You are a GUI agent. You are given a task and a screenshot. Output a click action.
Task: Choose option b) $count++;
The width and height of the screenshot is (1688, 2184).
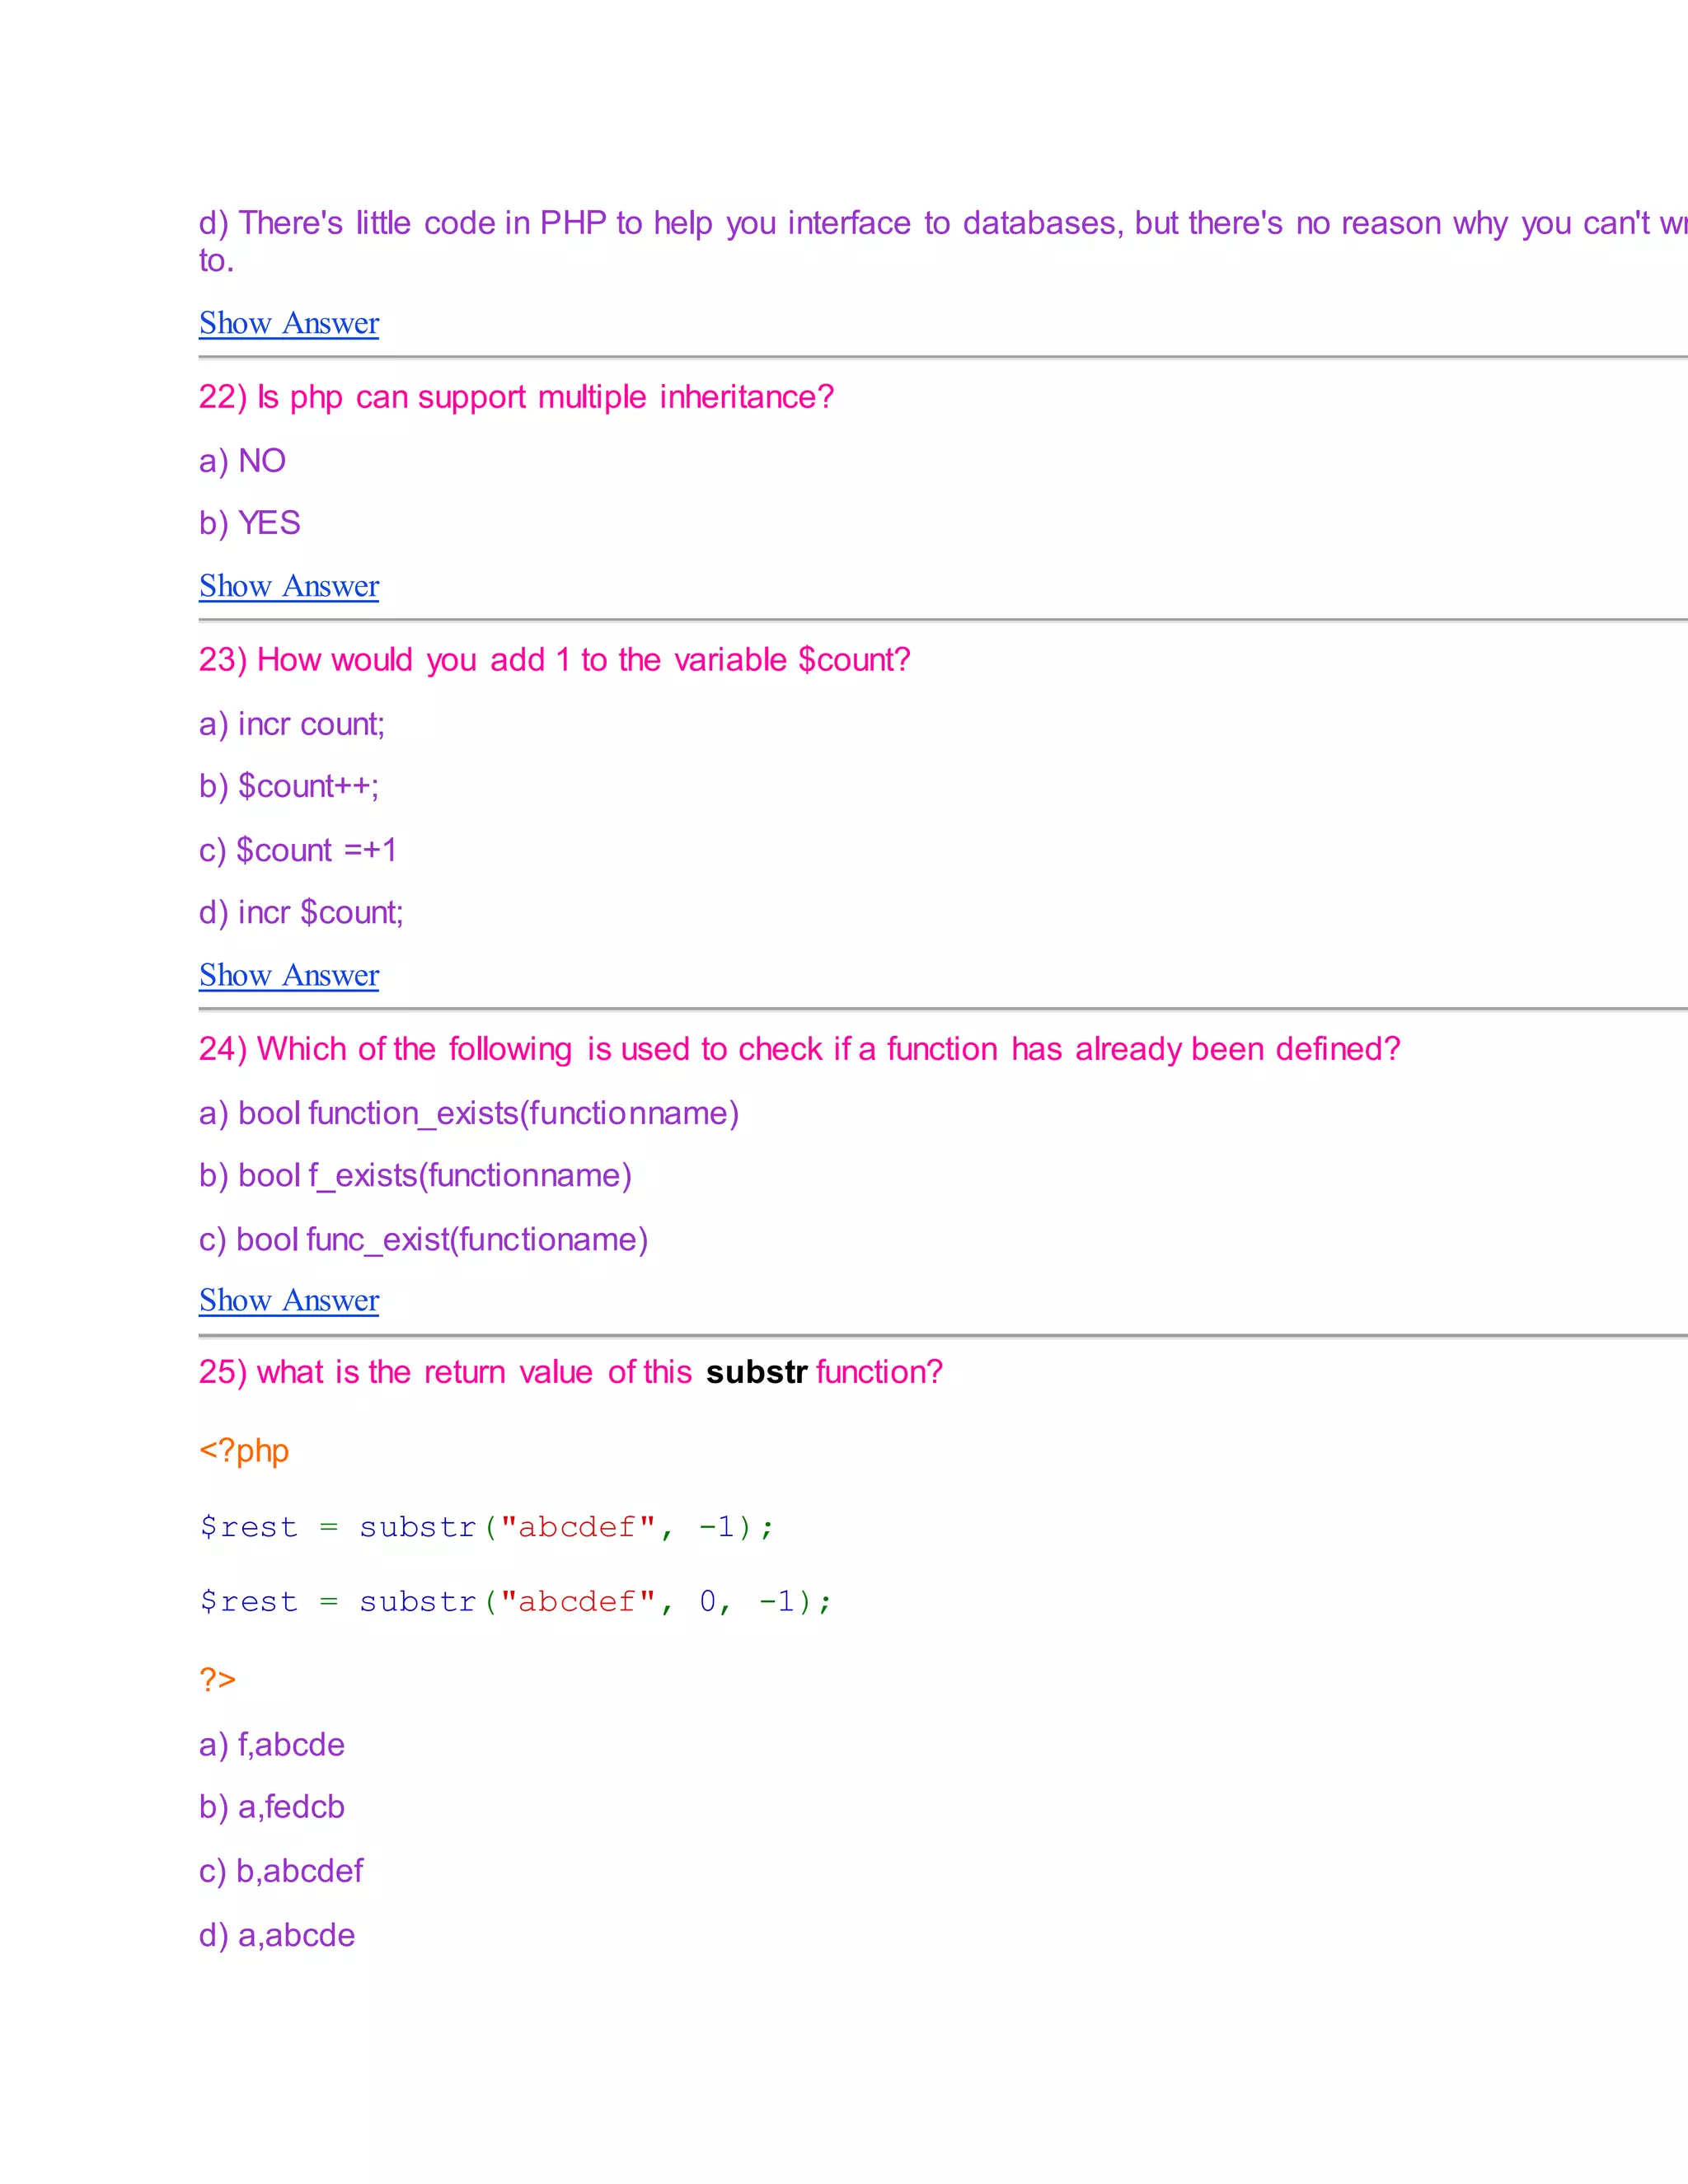coord(289,787)
